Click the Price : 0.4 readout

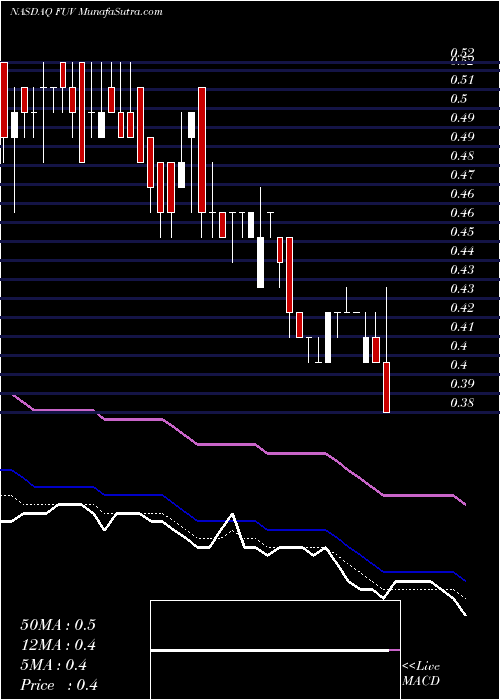(x=59, y=685)
